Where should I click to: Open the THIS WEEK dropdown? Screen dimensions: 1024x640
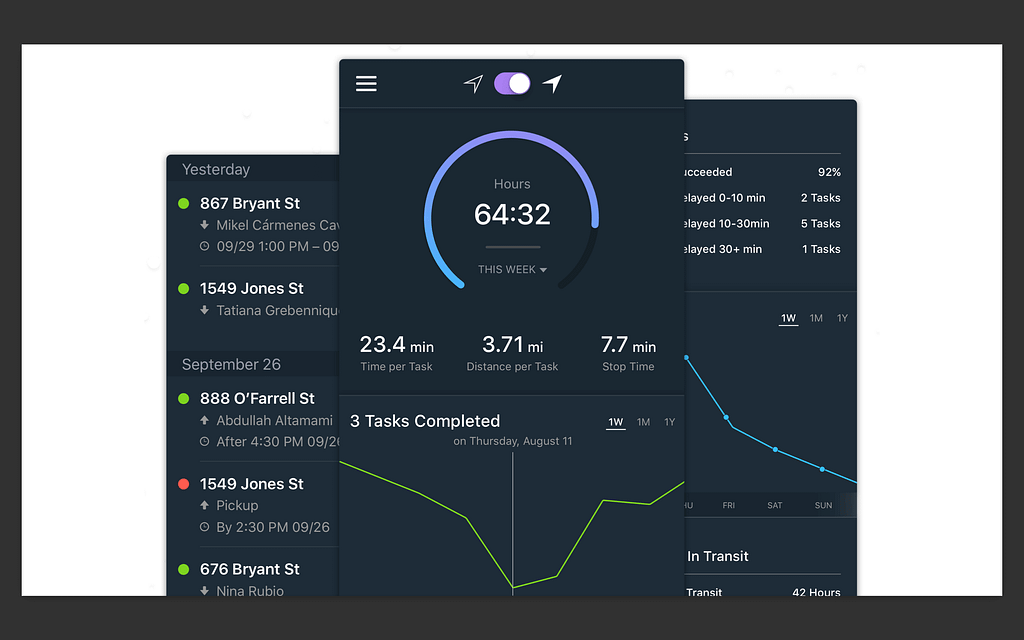[x=512, y=269]
